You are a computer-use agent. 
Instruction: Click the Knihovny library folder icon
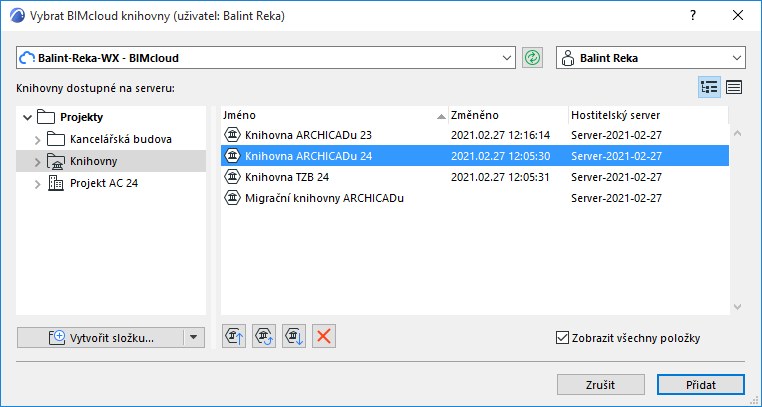coord(56,161)
